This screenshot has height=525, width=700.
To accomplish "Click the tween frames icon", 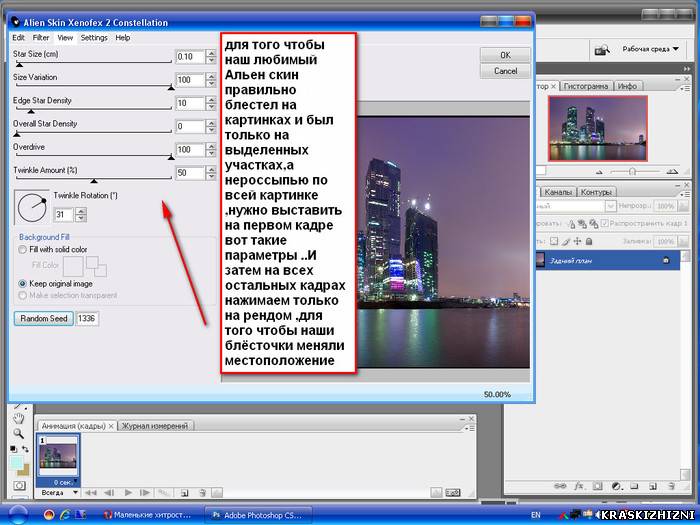I will click(163, 493).
